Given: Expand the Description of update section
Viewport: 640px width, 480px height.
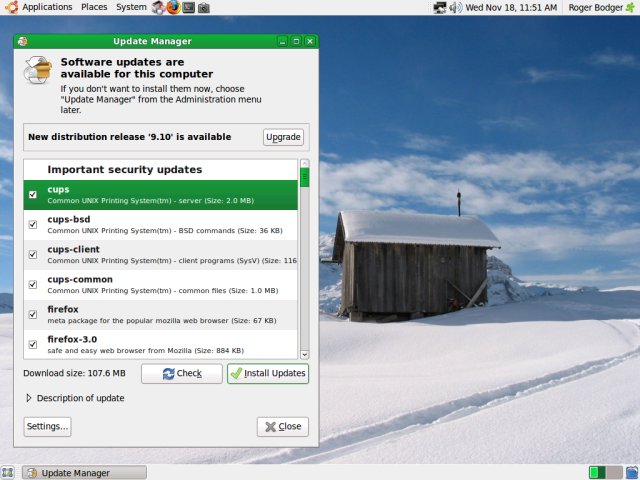Looking at the screenshot, I should click(x=29, y=398).
